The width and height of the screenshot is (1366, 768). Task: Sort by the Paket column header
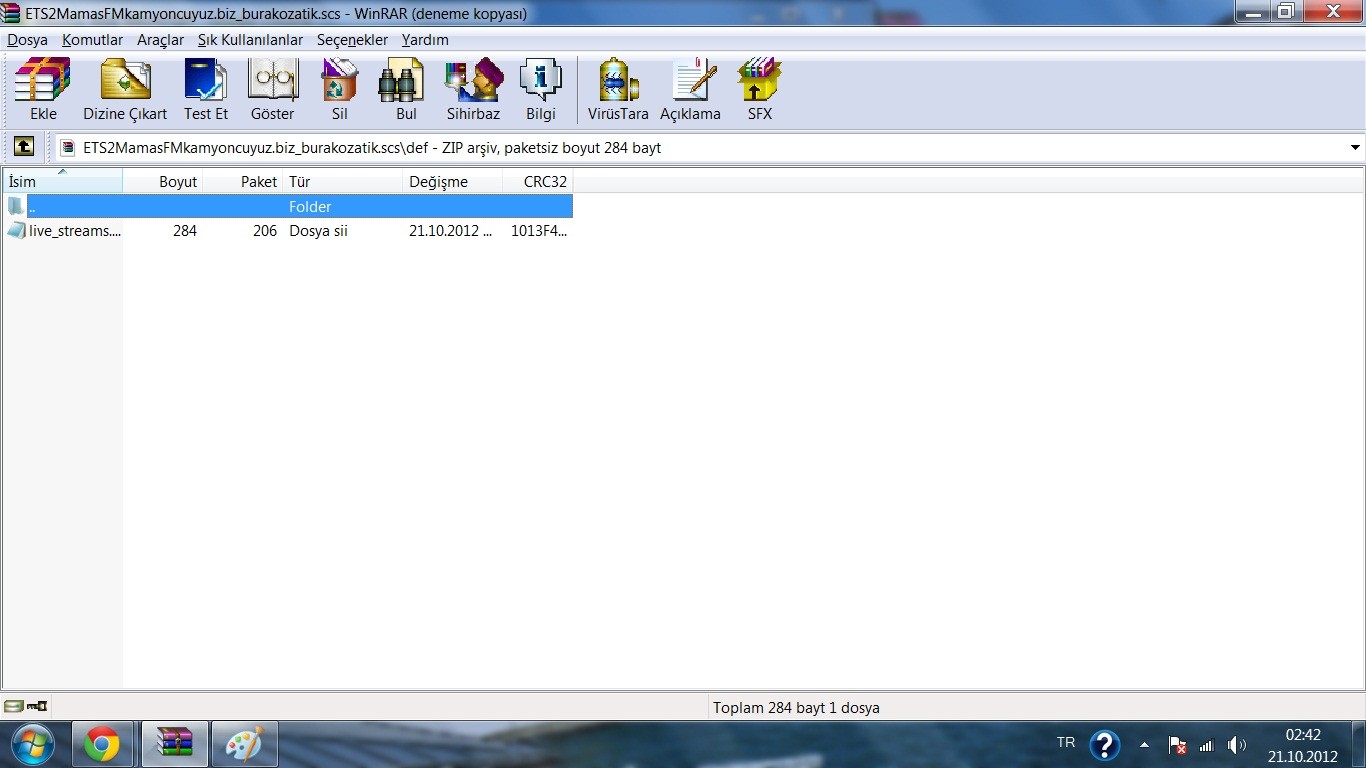243,181
